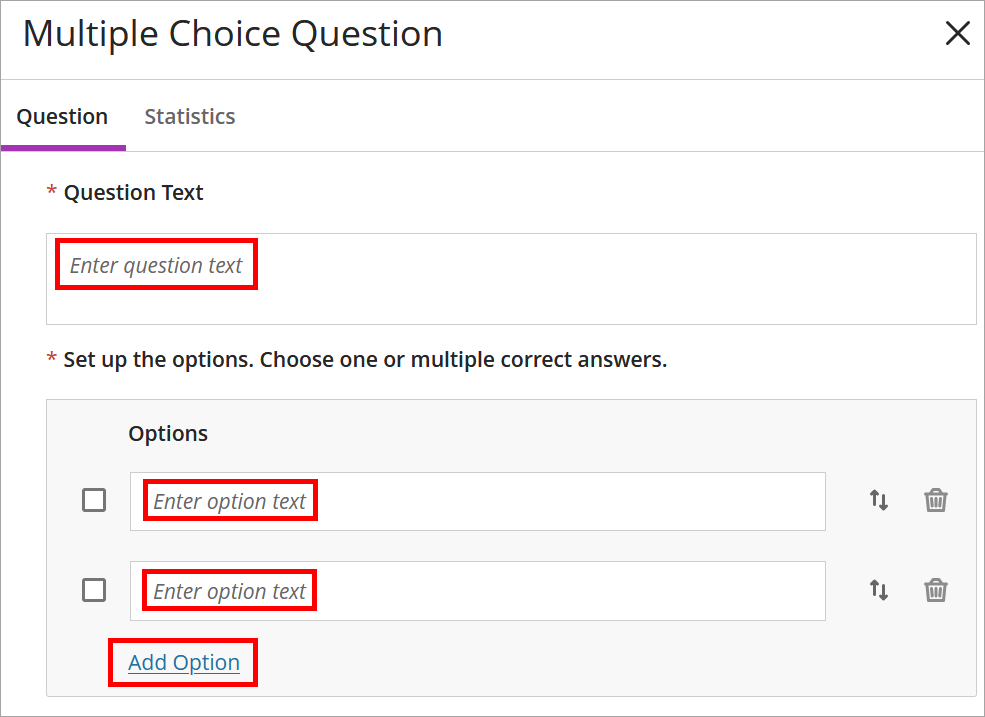985x717 pixels.
Task: Close the Multiple Choice Question dialog
Action: point(957,33)
